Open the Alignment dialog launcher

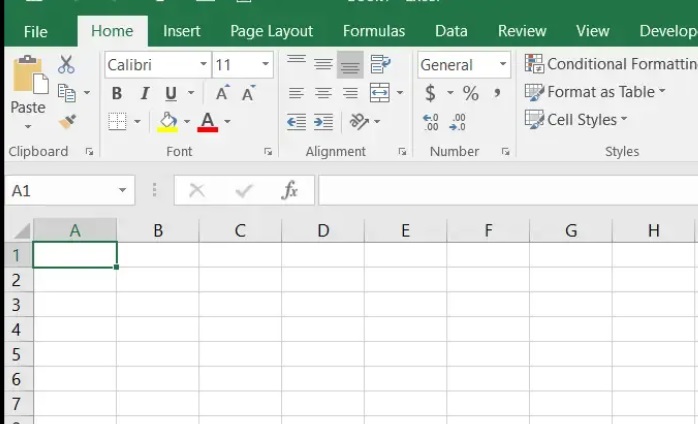pos(402,152)
